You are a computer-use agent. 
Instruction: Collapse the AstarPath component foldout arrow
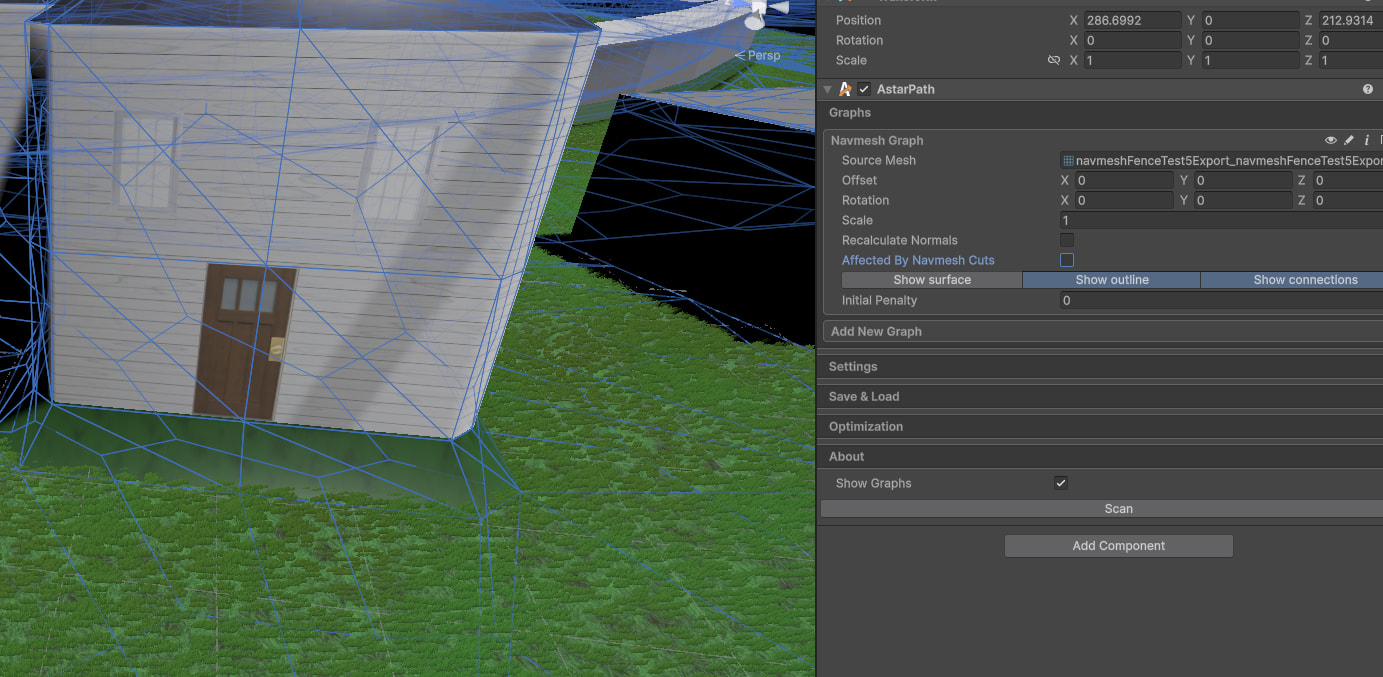click(x=828, y=90)
